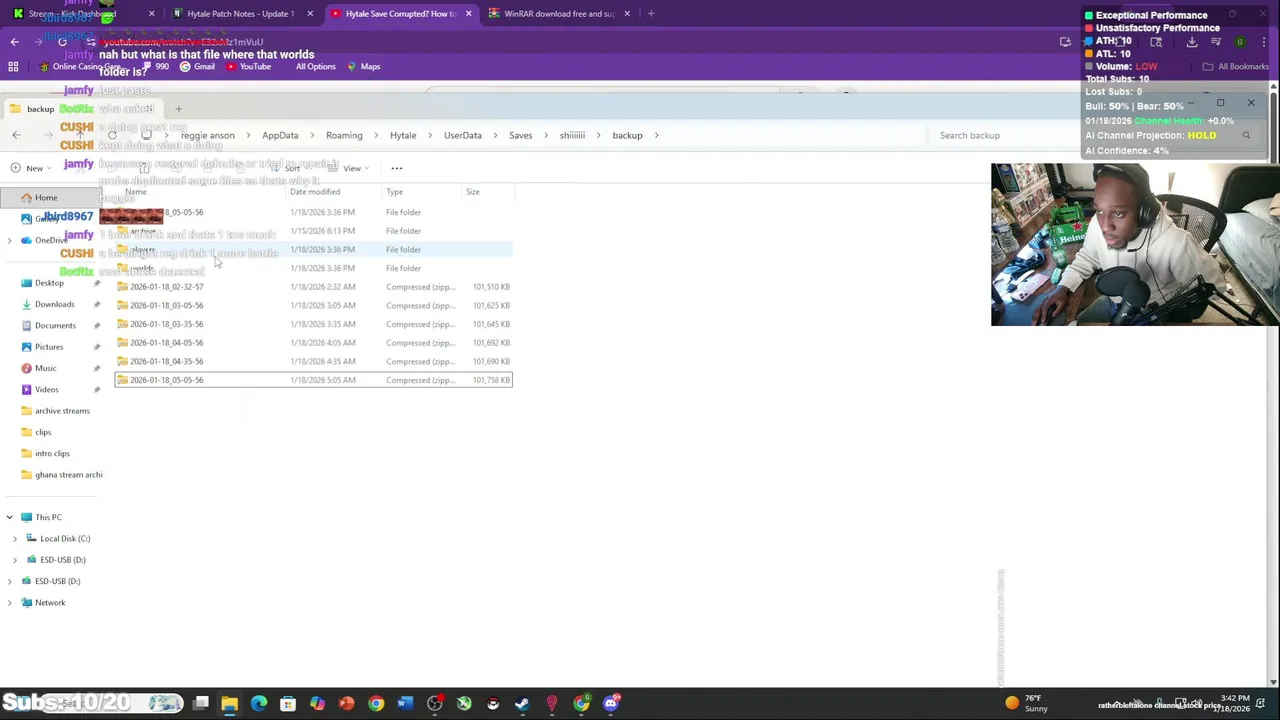Close the WinRAR download tab

pyautogui.click(x=627, y=14)
